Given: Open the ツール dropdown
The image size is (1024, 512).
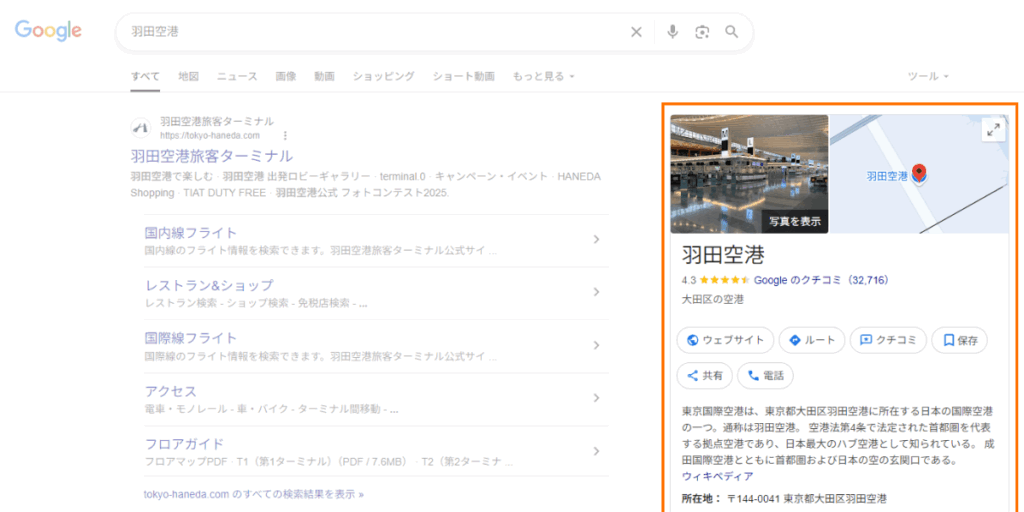Looking at the screenshot, I should point(927,76).
